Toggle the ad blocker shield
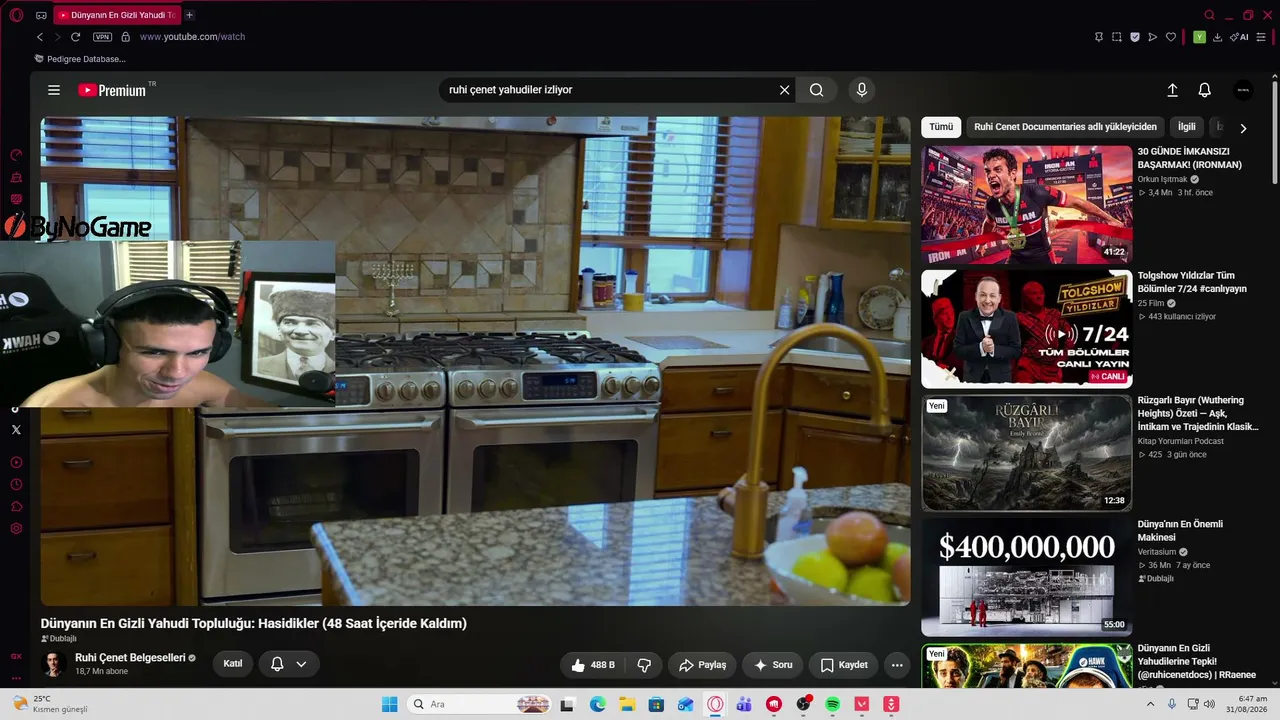This screenshot has width=1280, height=720. click(1135, 37)
